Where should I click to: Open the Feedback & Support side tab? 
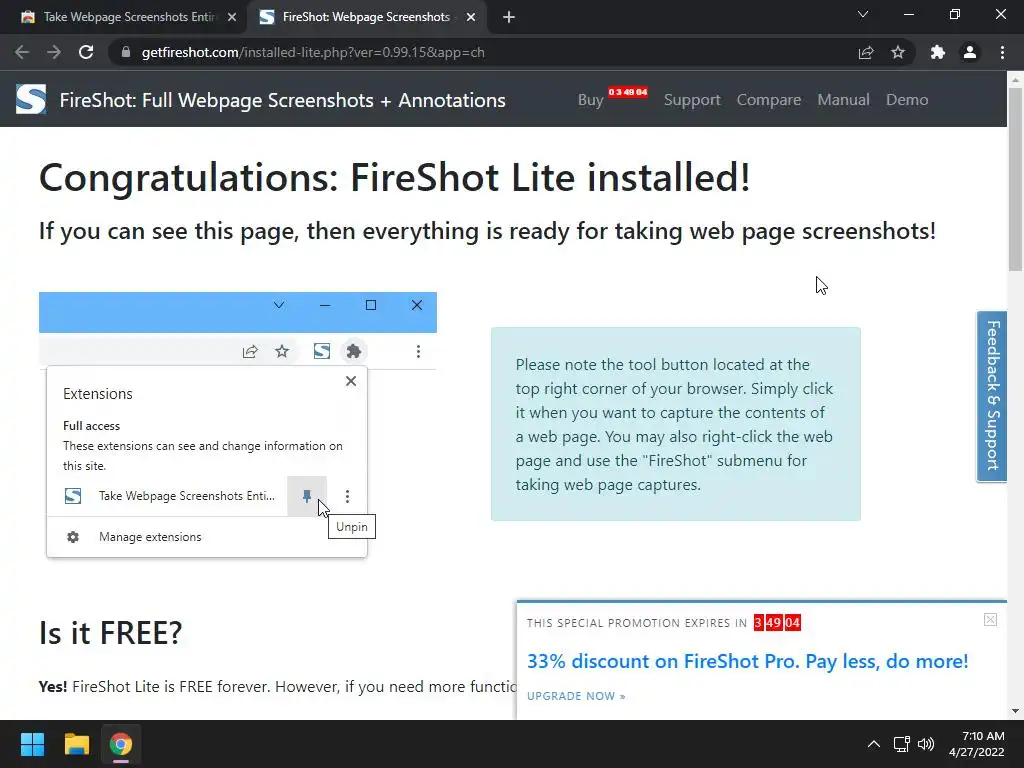tap(991, 396)
